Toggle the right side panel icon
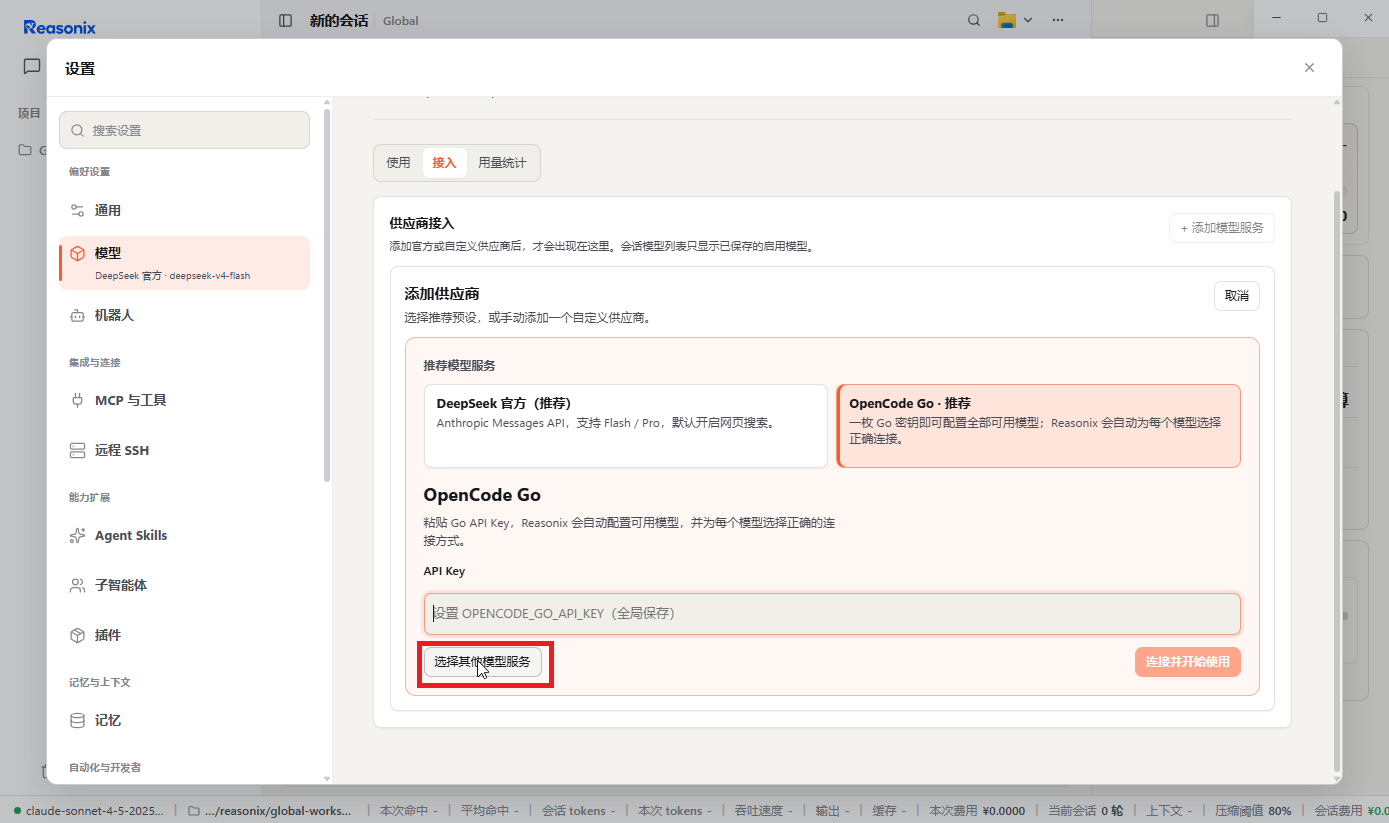 pos(1212,20)
